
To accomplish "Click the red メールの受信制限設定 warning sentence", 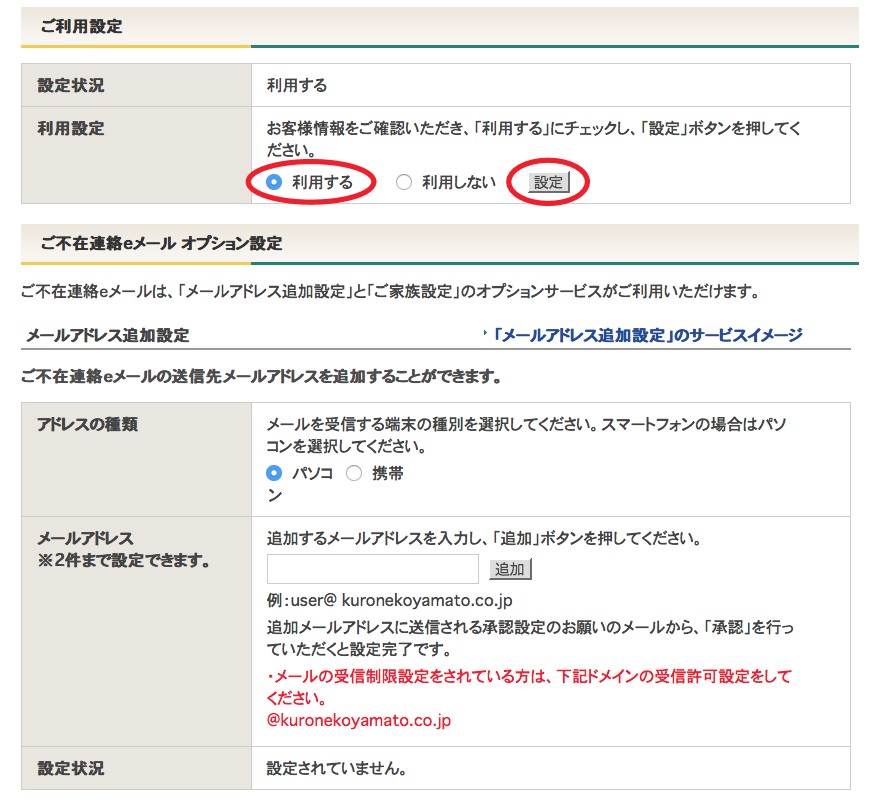I will [528, 676].
